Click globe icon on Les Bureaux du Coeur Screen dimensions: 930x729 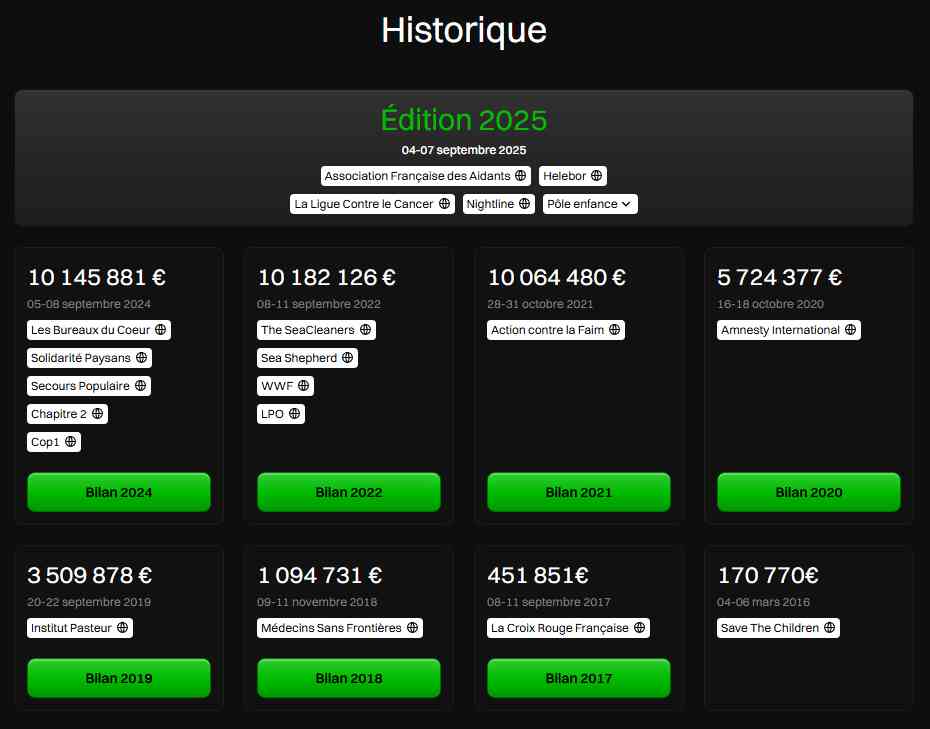[x=160, y=330]
